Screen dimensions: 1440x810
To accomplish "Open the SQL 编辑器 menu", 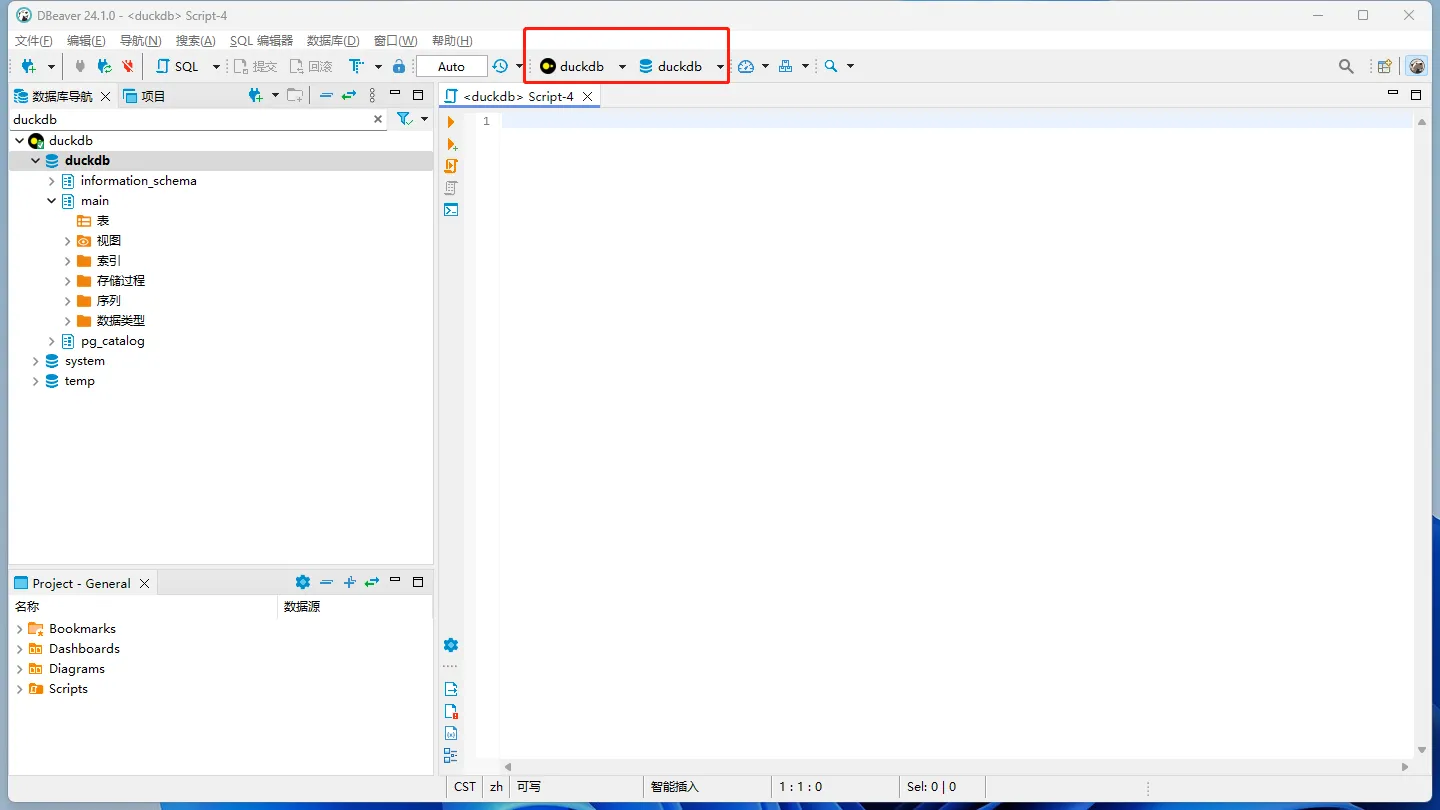I will (x=261, y=40).
